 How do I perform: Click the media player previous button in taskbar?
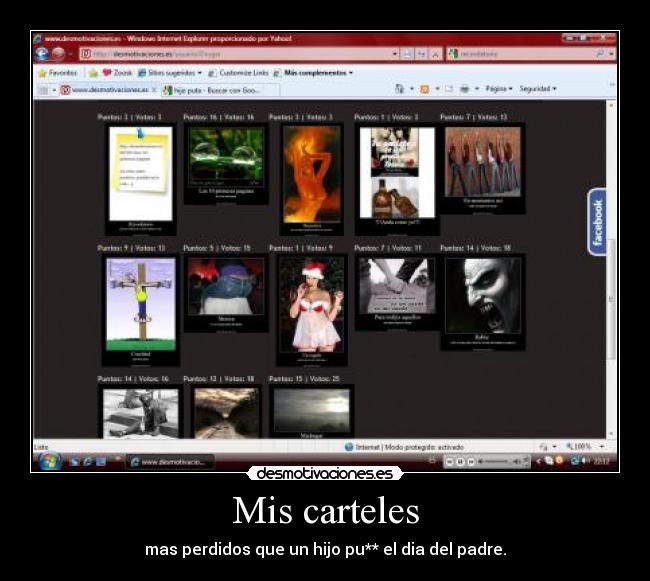[450, 461]
